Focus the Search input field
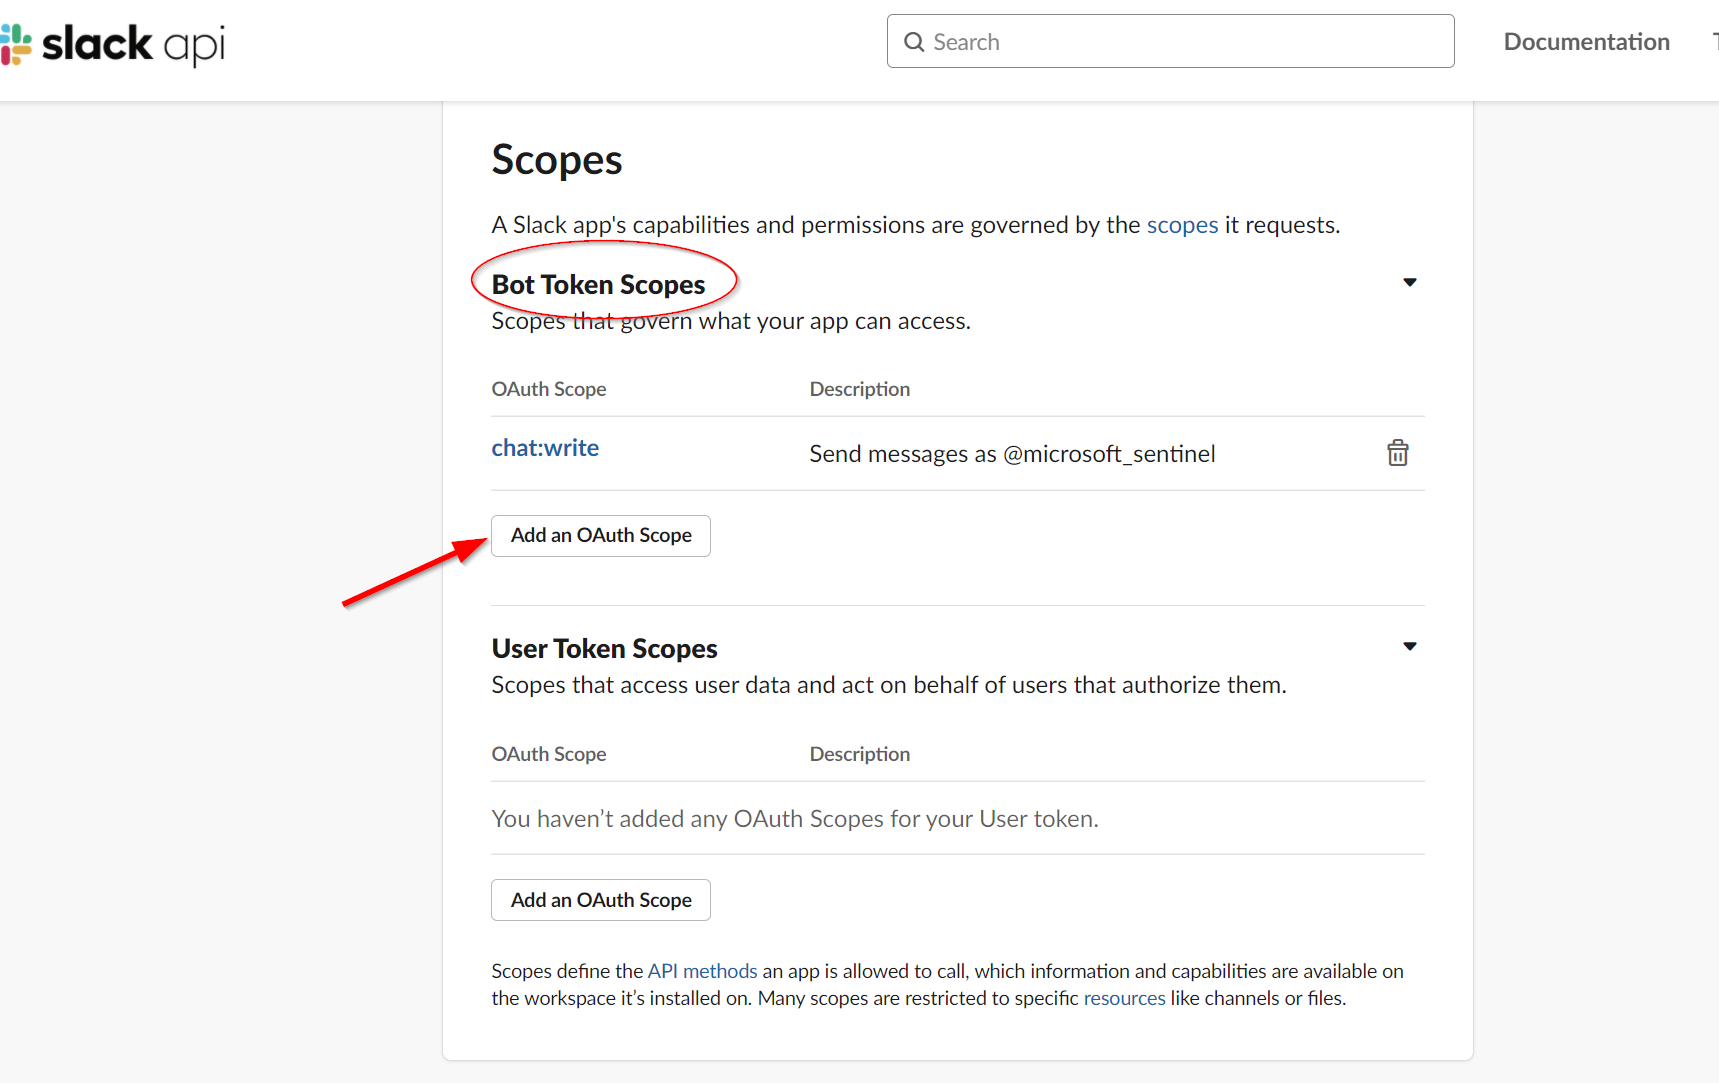Screen dimensions: 1719x1083 coord(1170,41)
